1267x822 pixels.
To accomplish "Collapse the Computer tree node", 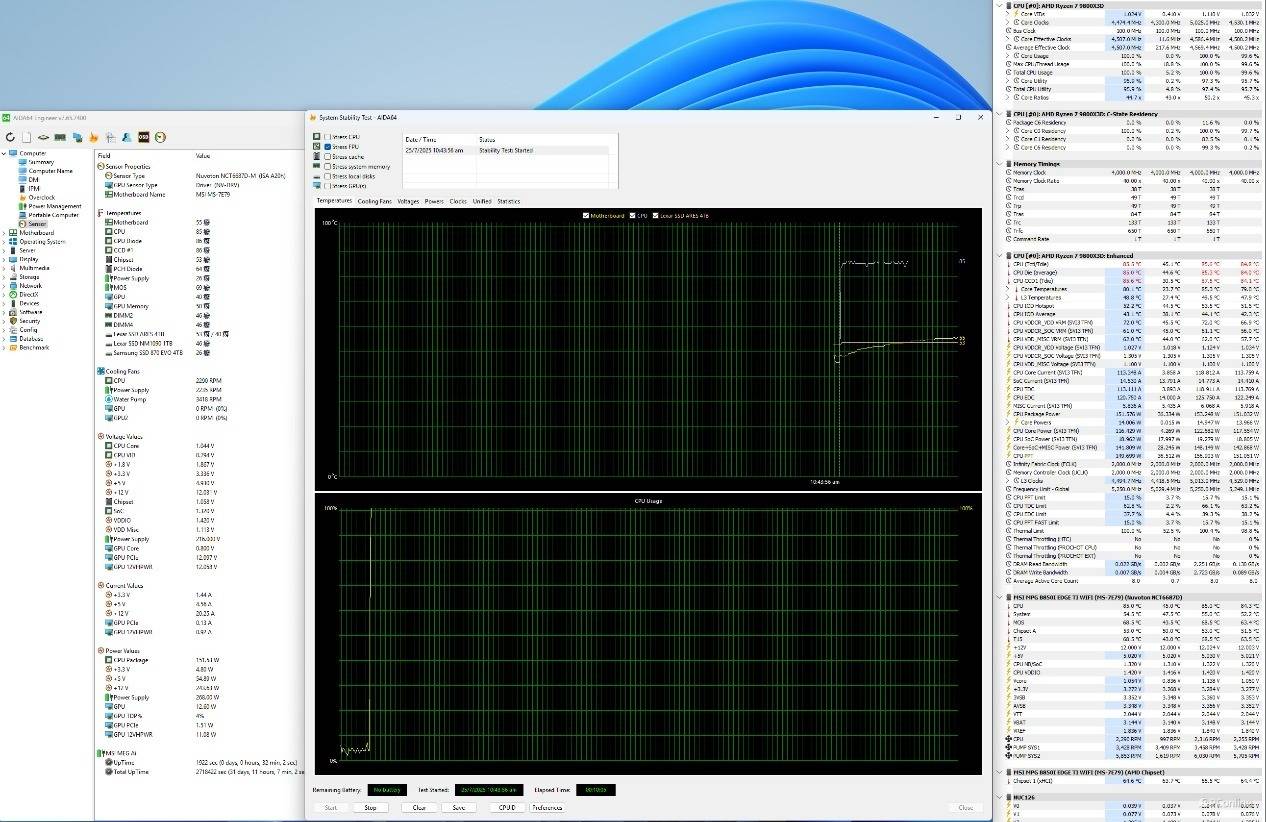I will tap(4, 153).
